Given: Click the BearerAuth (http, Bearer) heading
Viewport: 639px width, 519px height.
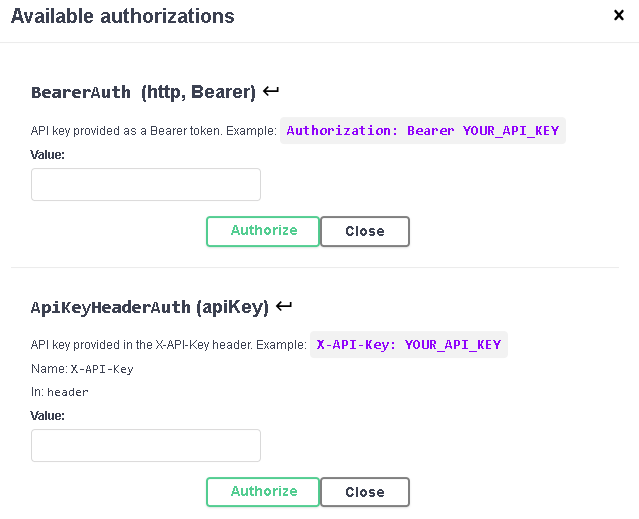Looking at the screenshot, I should 143,92.
